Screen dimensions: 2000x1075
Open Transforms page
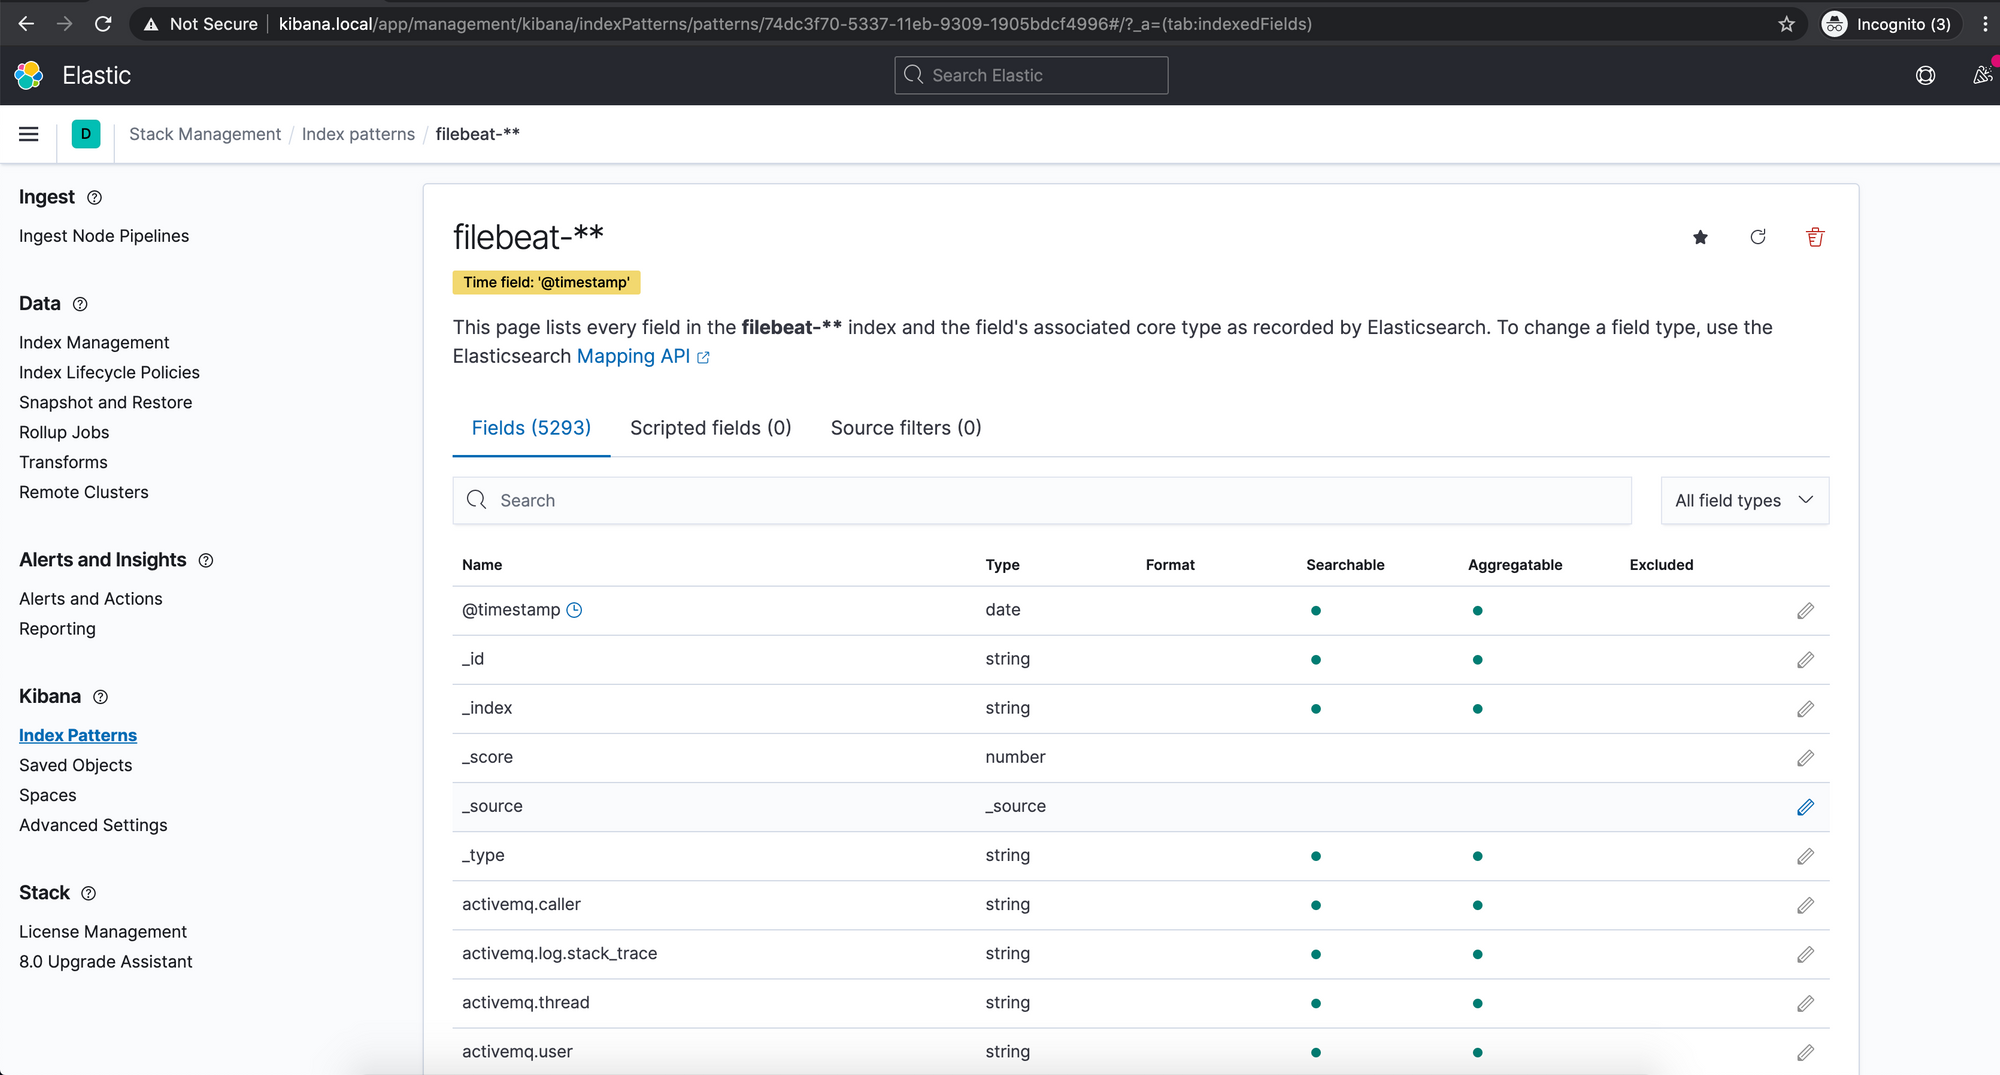tap(63, 462)
